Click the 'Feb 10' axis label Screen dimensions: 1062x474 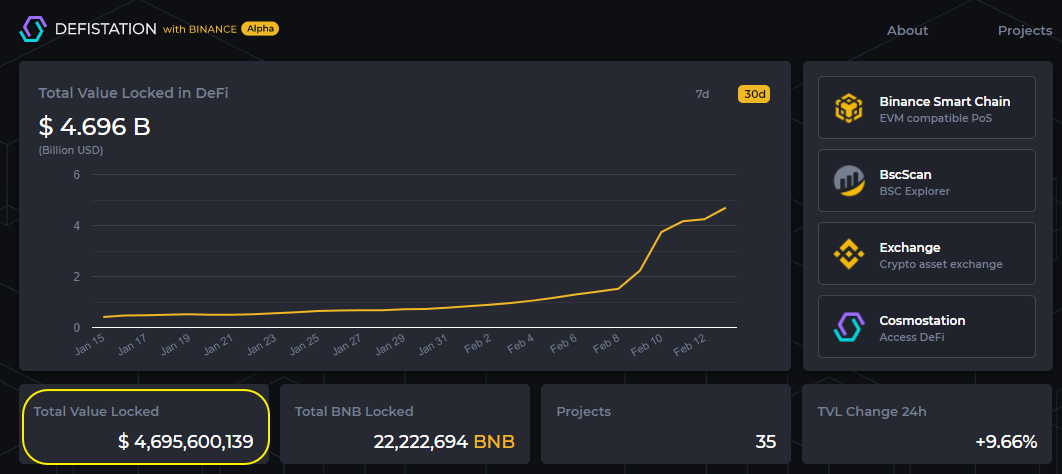pyautogui.click(x=648, y=344)
